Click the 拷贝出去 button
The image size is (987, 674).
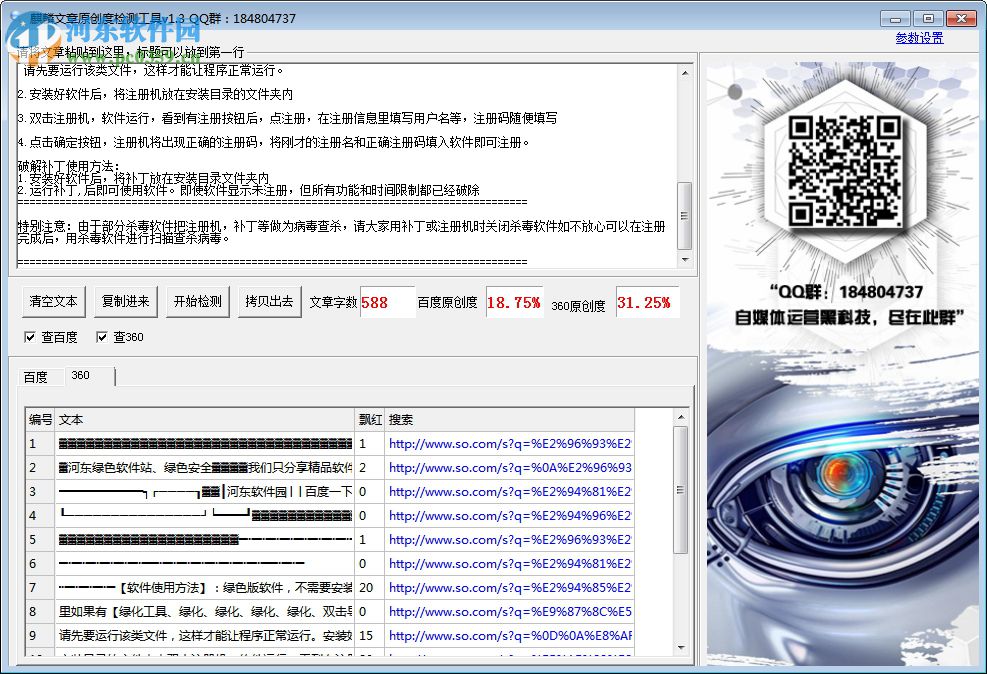(x=269, y=301)
